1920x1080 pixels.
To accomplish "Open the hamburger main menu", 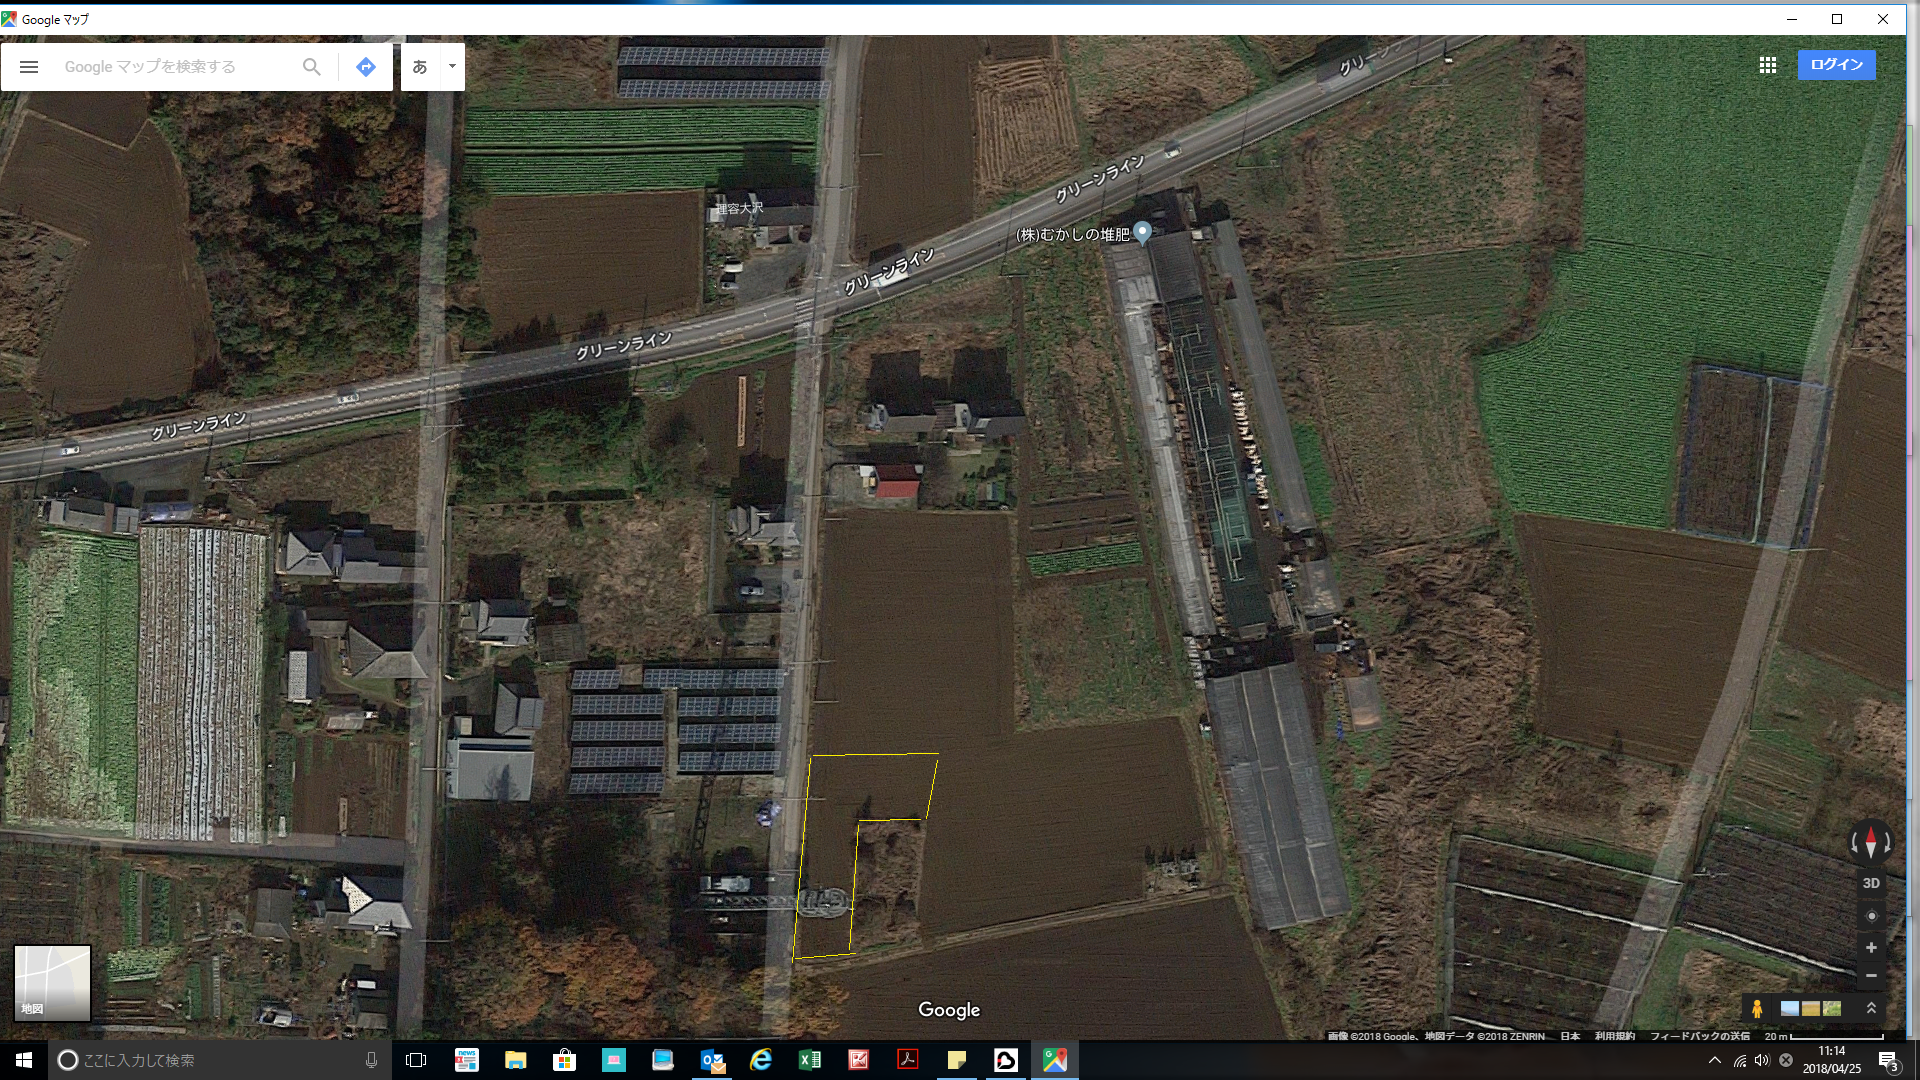I will [29, 67].
